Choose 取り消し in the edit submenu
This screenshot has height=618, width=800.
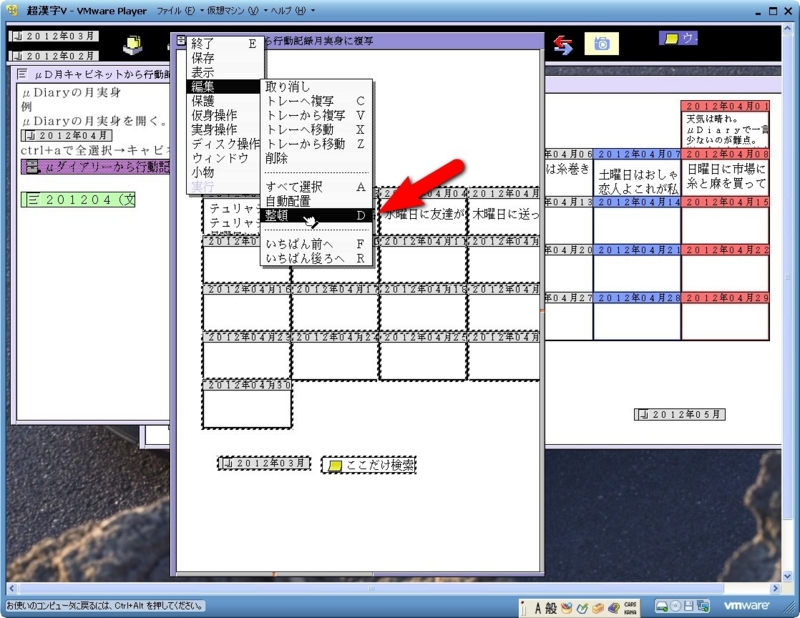tap(316, 87)
